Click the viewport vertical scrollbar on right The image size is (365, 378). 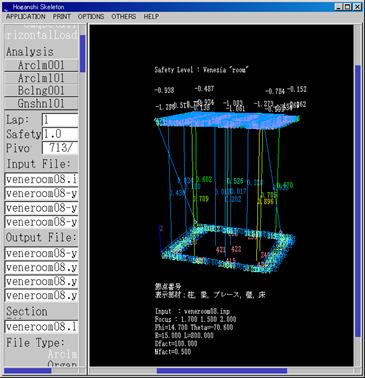coord(358,201)
